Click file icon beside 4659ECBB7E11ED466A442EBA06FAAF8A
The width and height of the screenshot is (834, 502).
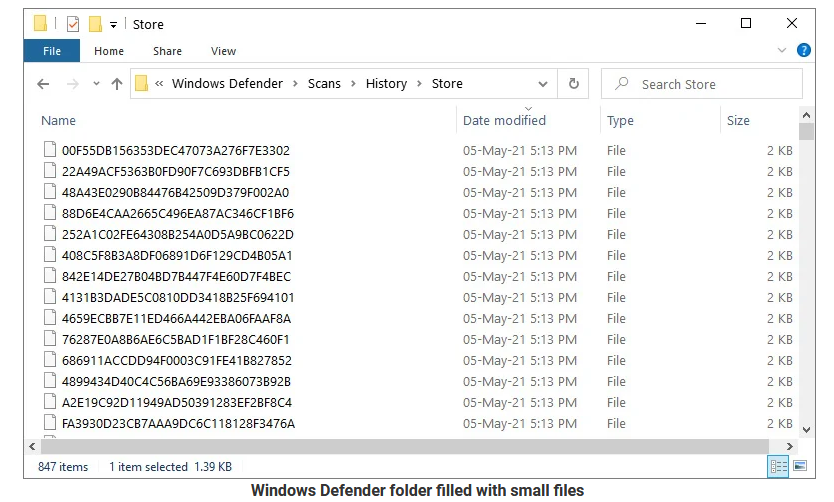coord(50,317)
